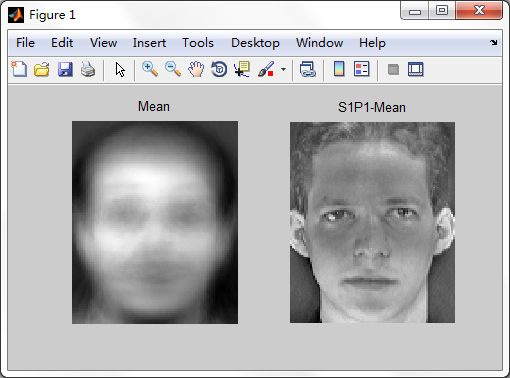
Task: Toggle the Data Cursor tool
Action: (x=242, y=69)
